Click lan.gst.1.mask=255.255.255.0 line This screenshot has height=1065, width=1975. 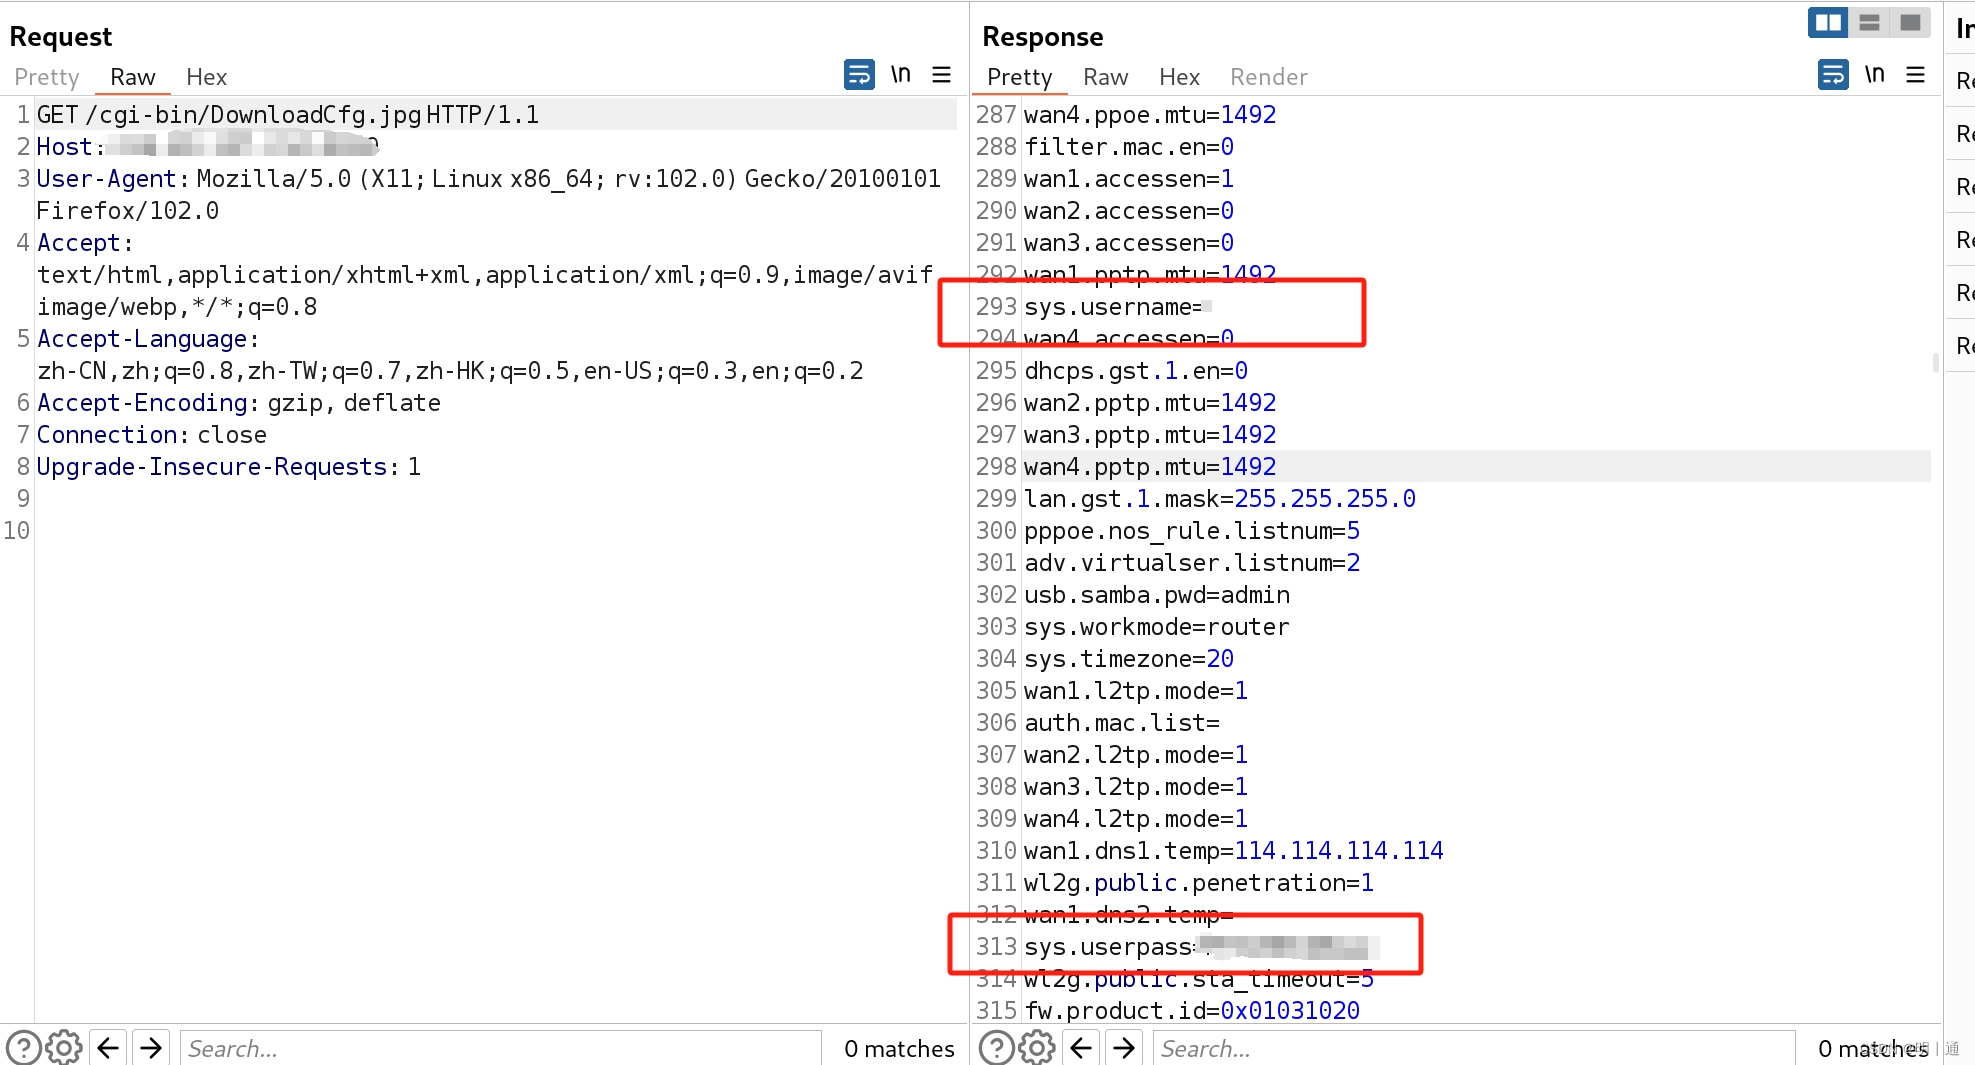tap(1220, 499)
